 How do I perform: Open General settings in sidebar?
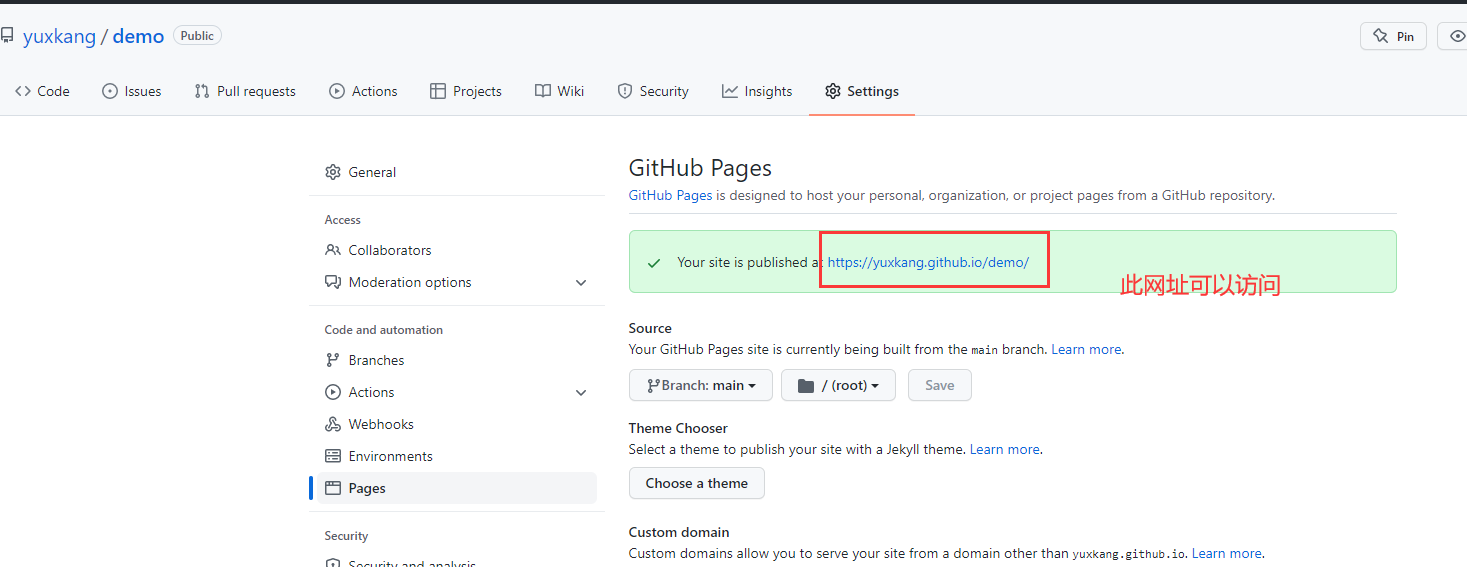[x=453, y=172]
